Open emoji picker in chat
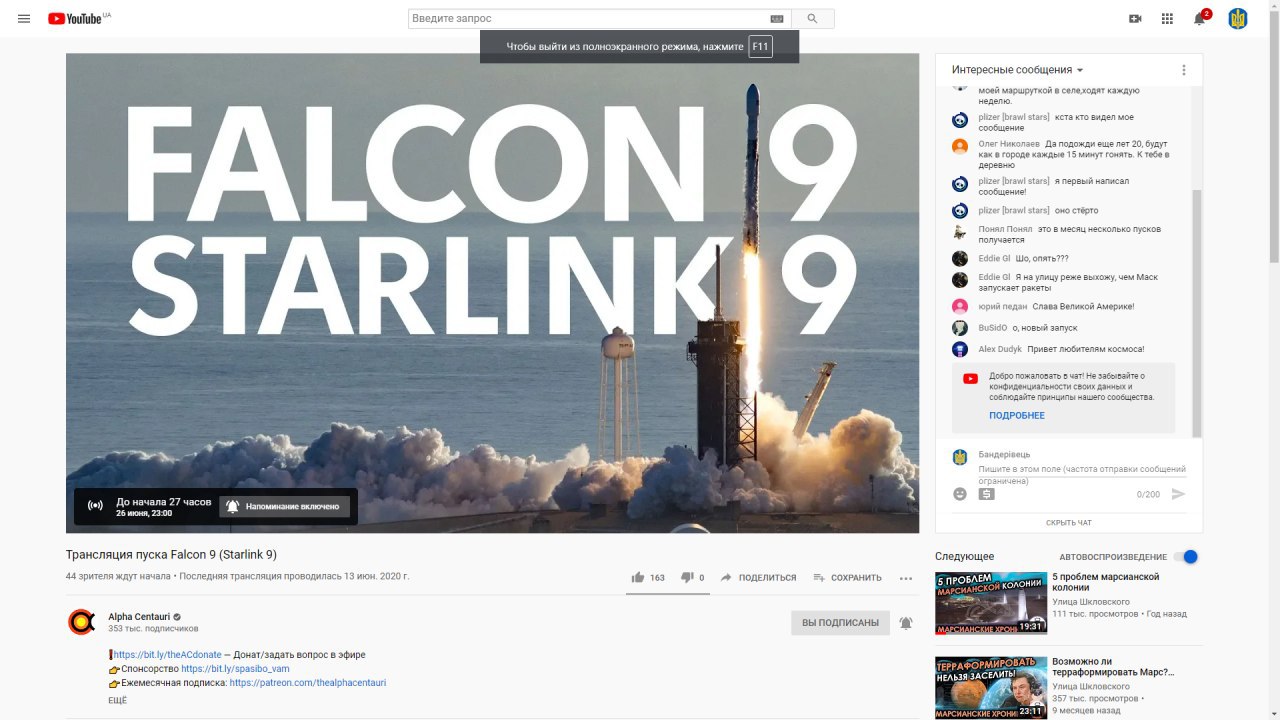Screen dimensions: 1280x720 point(960,494)
